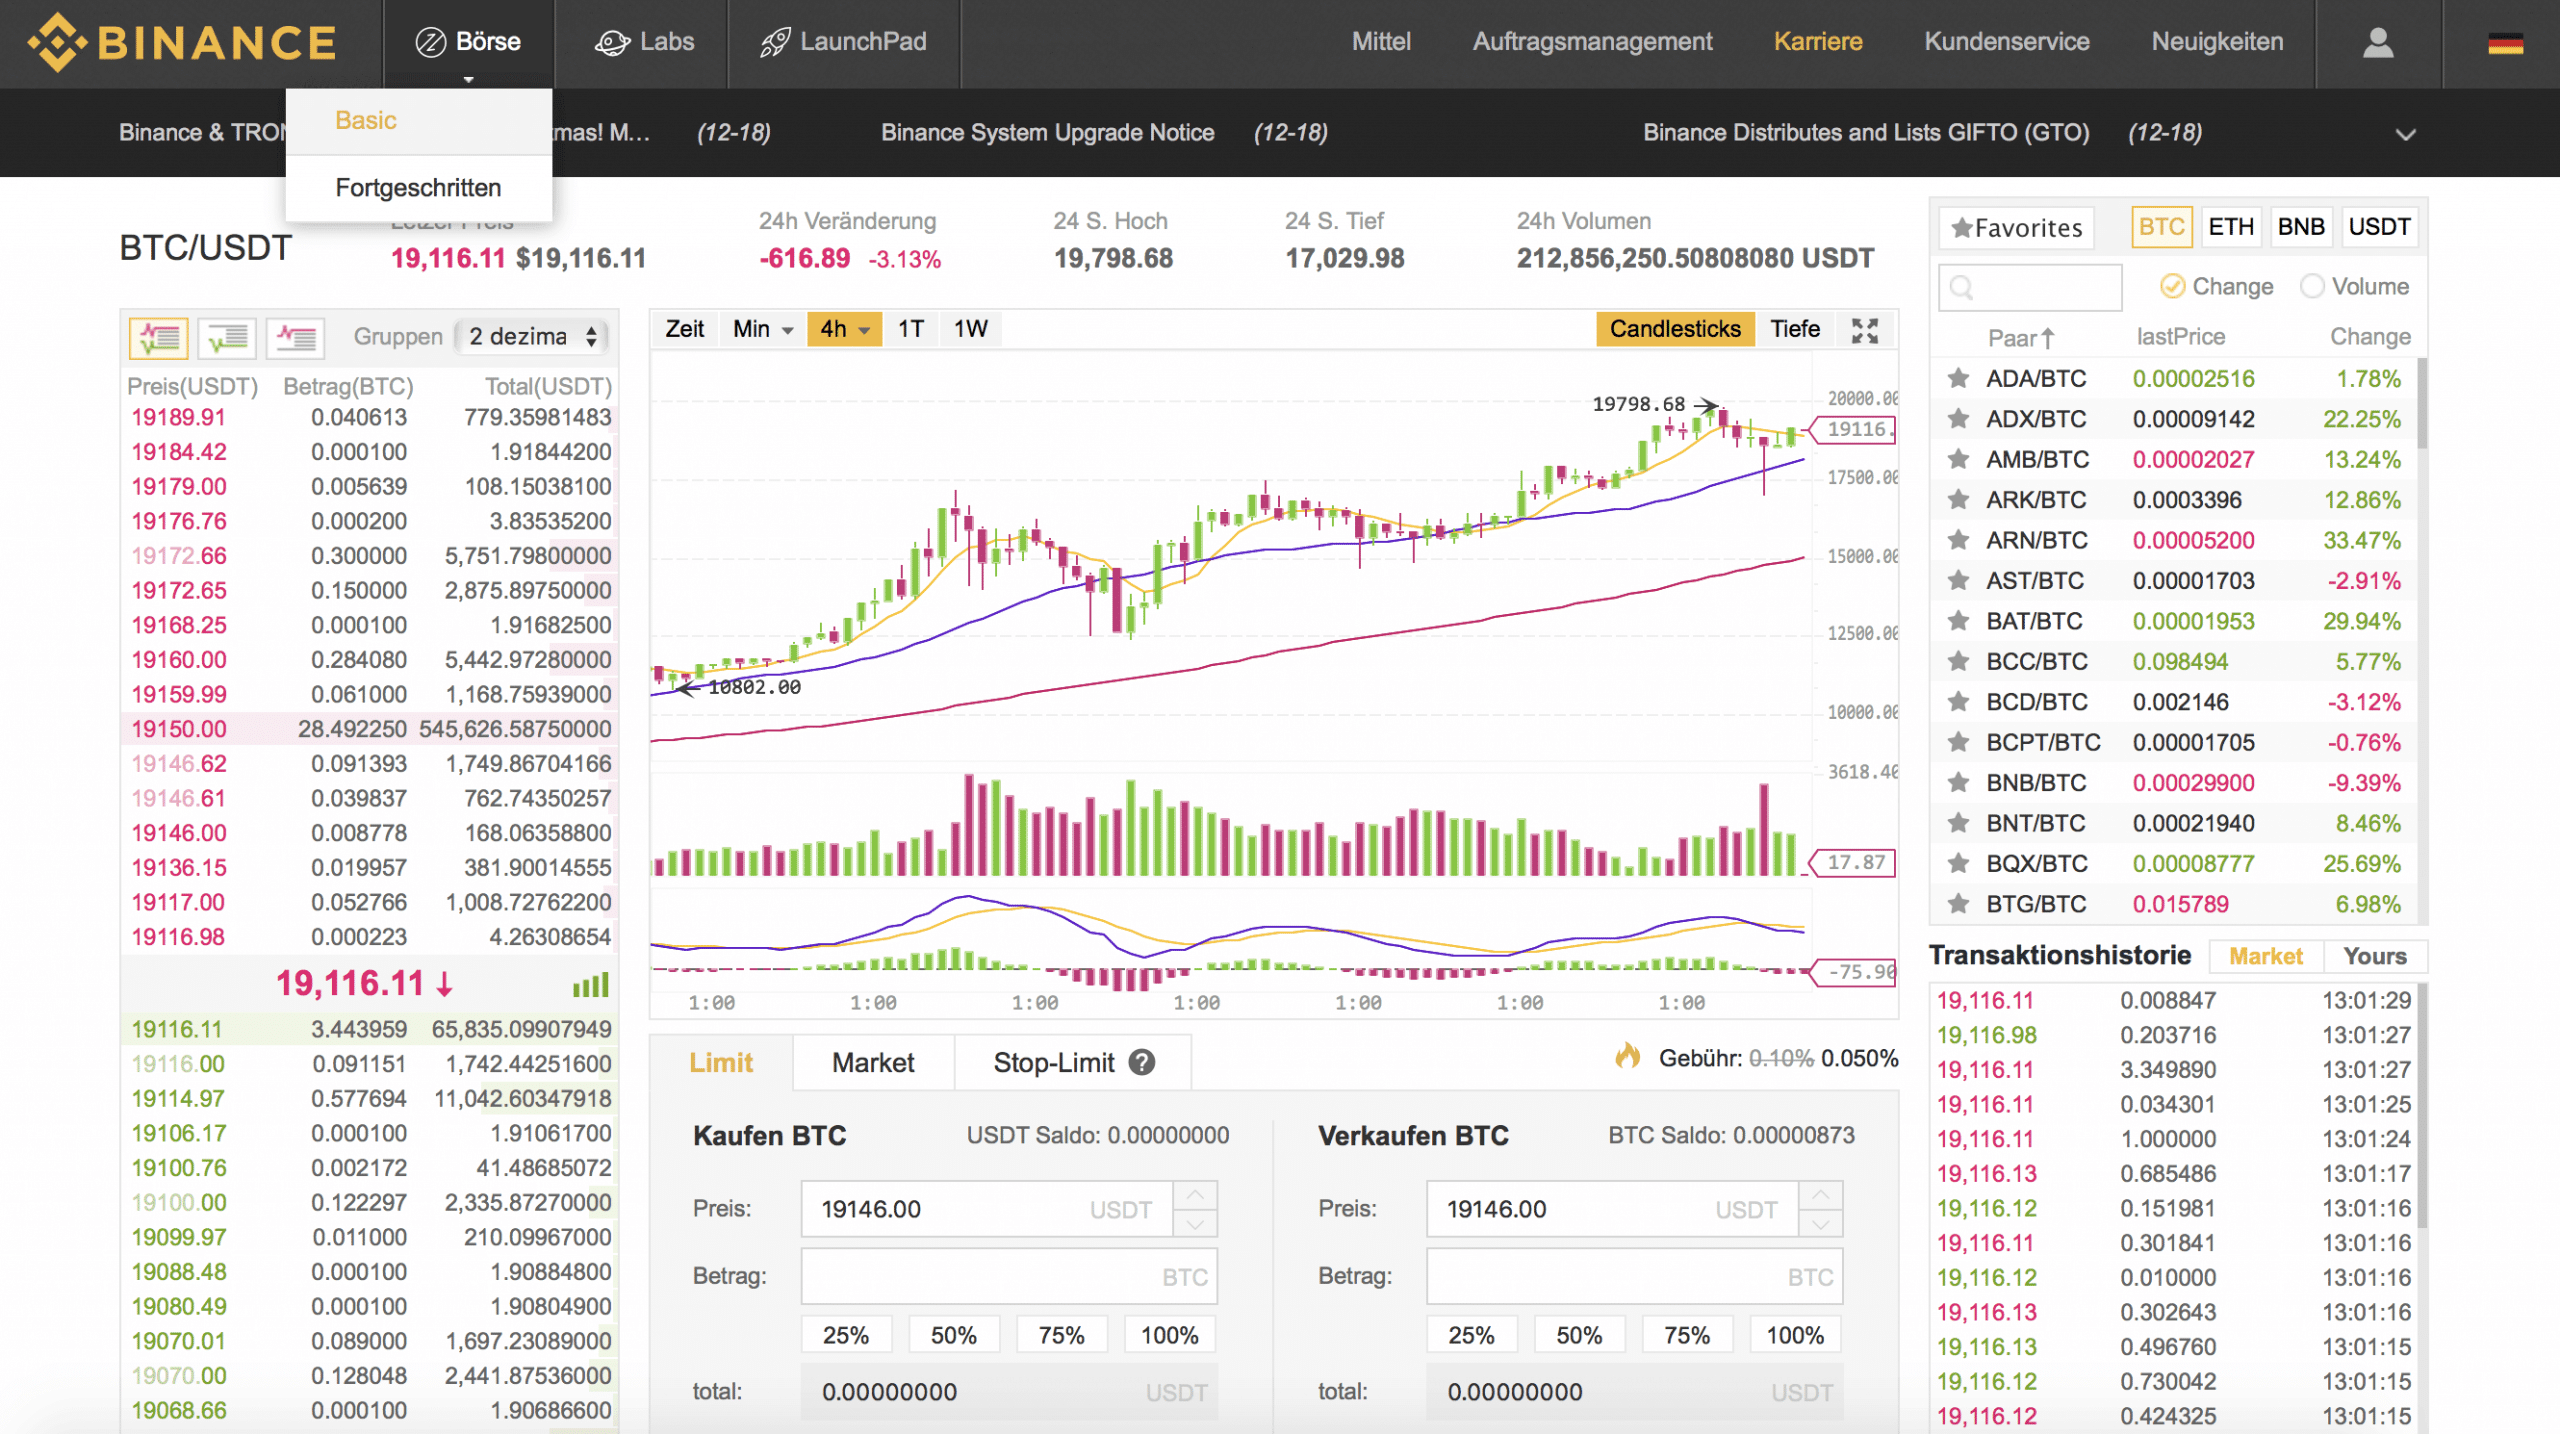Screen dimensions: 2560x1434
Task: Star the AST/BTC pair
Action: coord(1958,581)
